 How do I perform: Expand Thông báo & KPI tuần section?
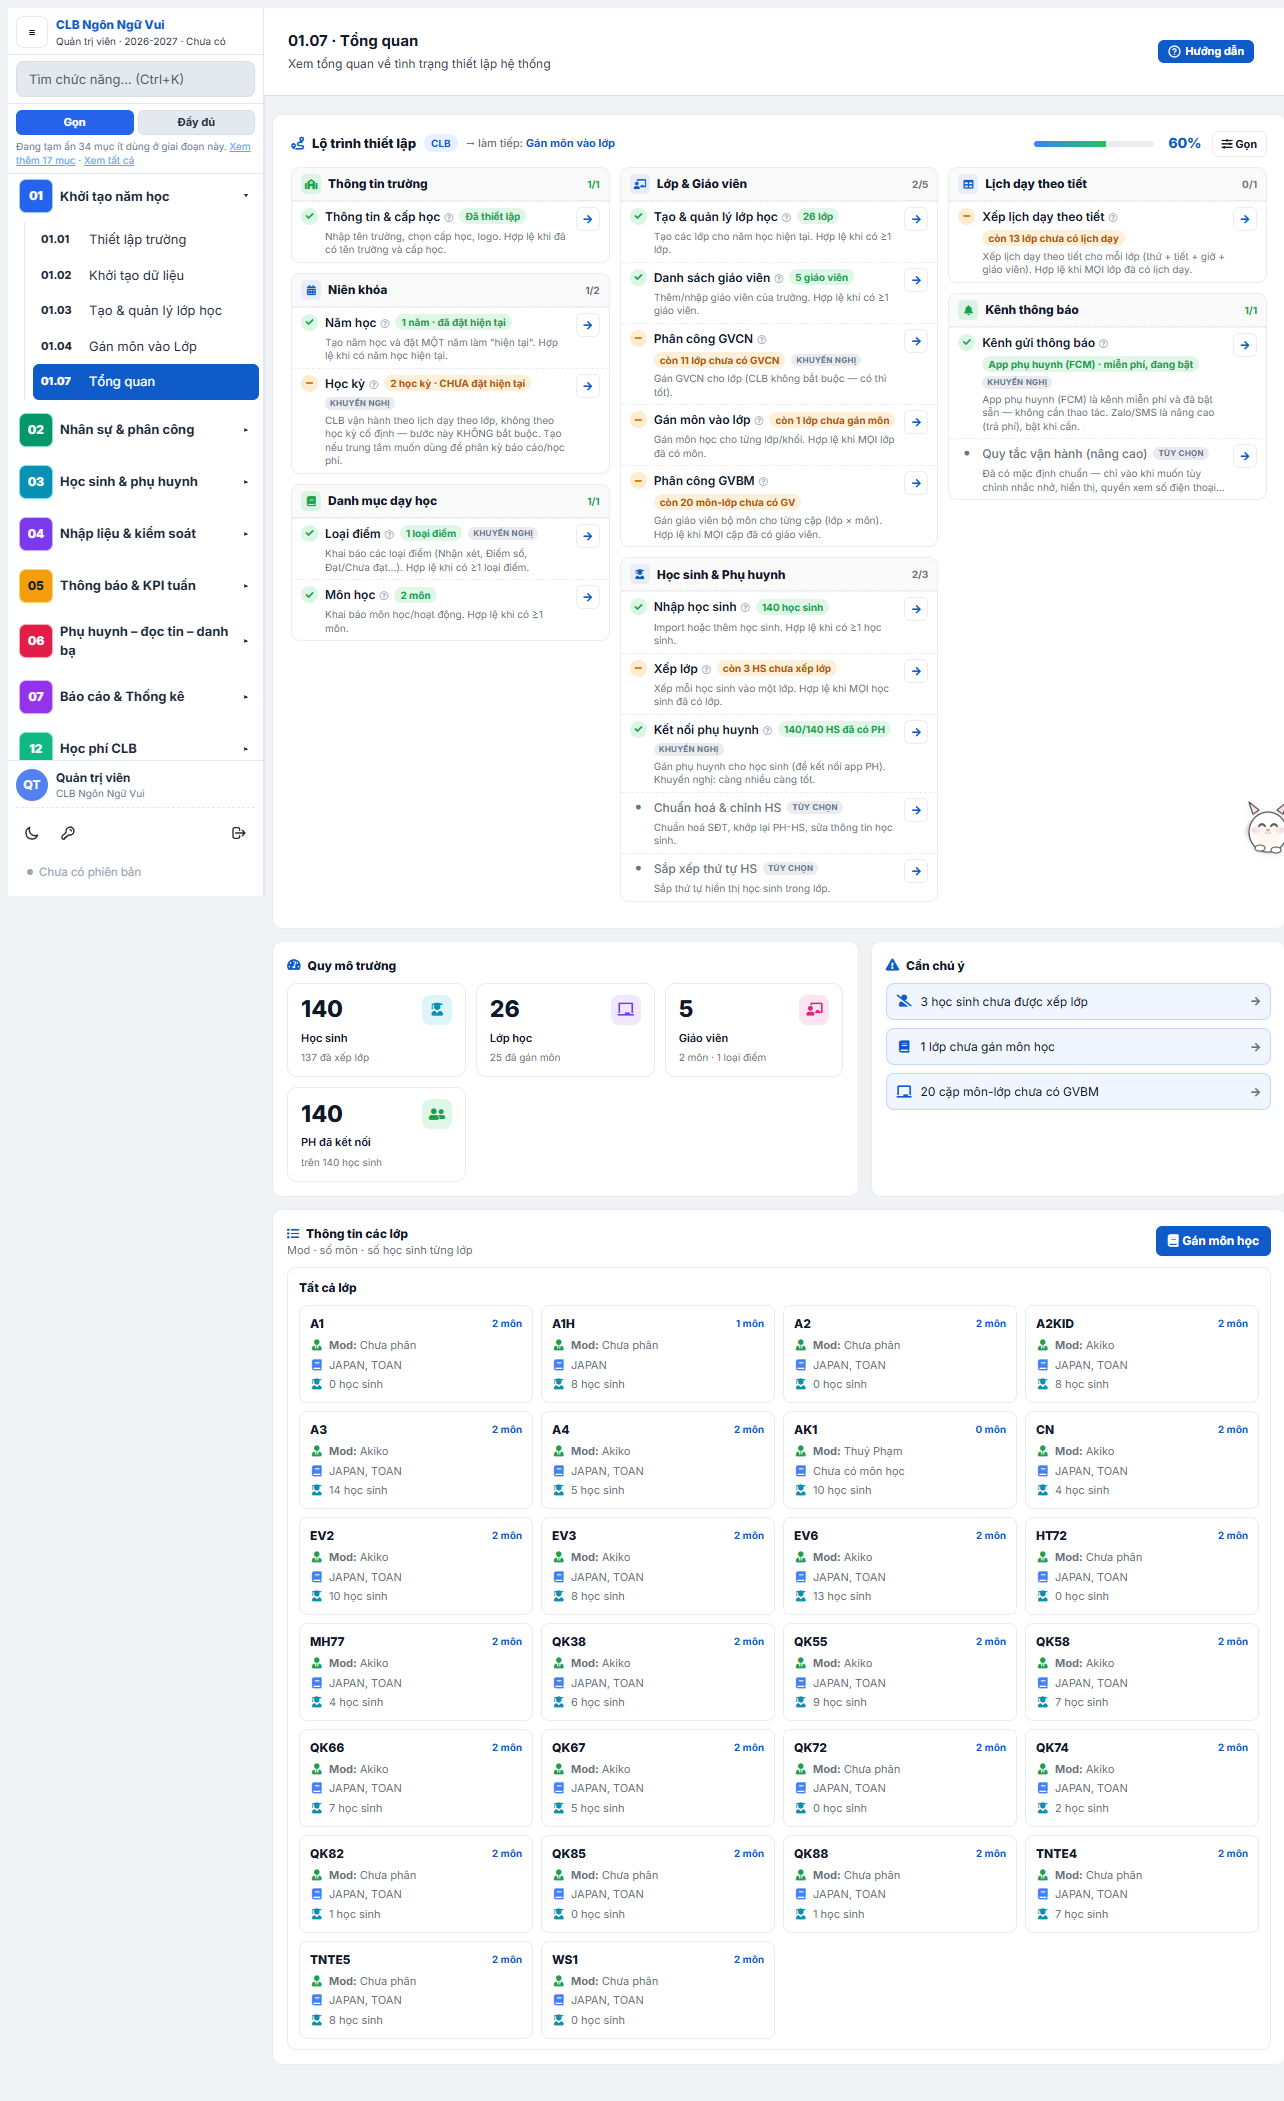[x=136, y=586]
